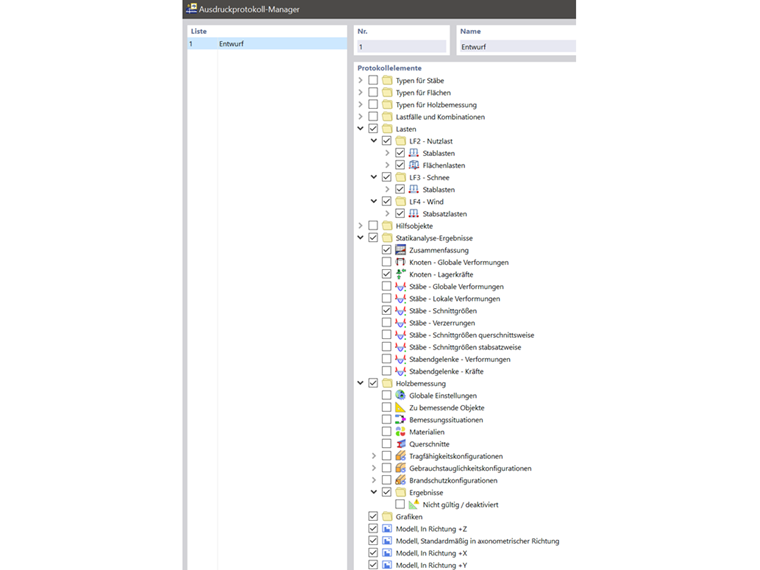Uncheck the Holzbemessung checkbox
The image size is (760, 570).
point(373,383)
